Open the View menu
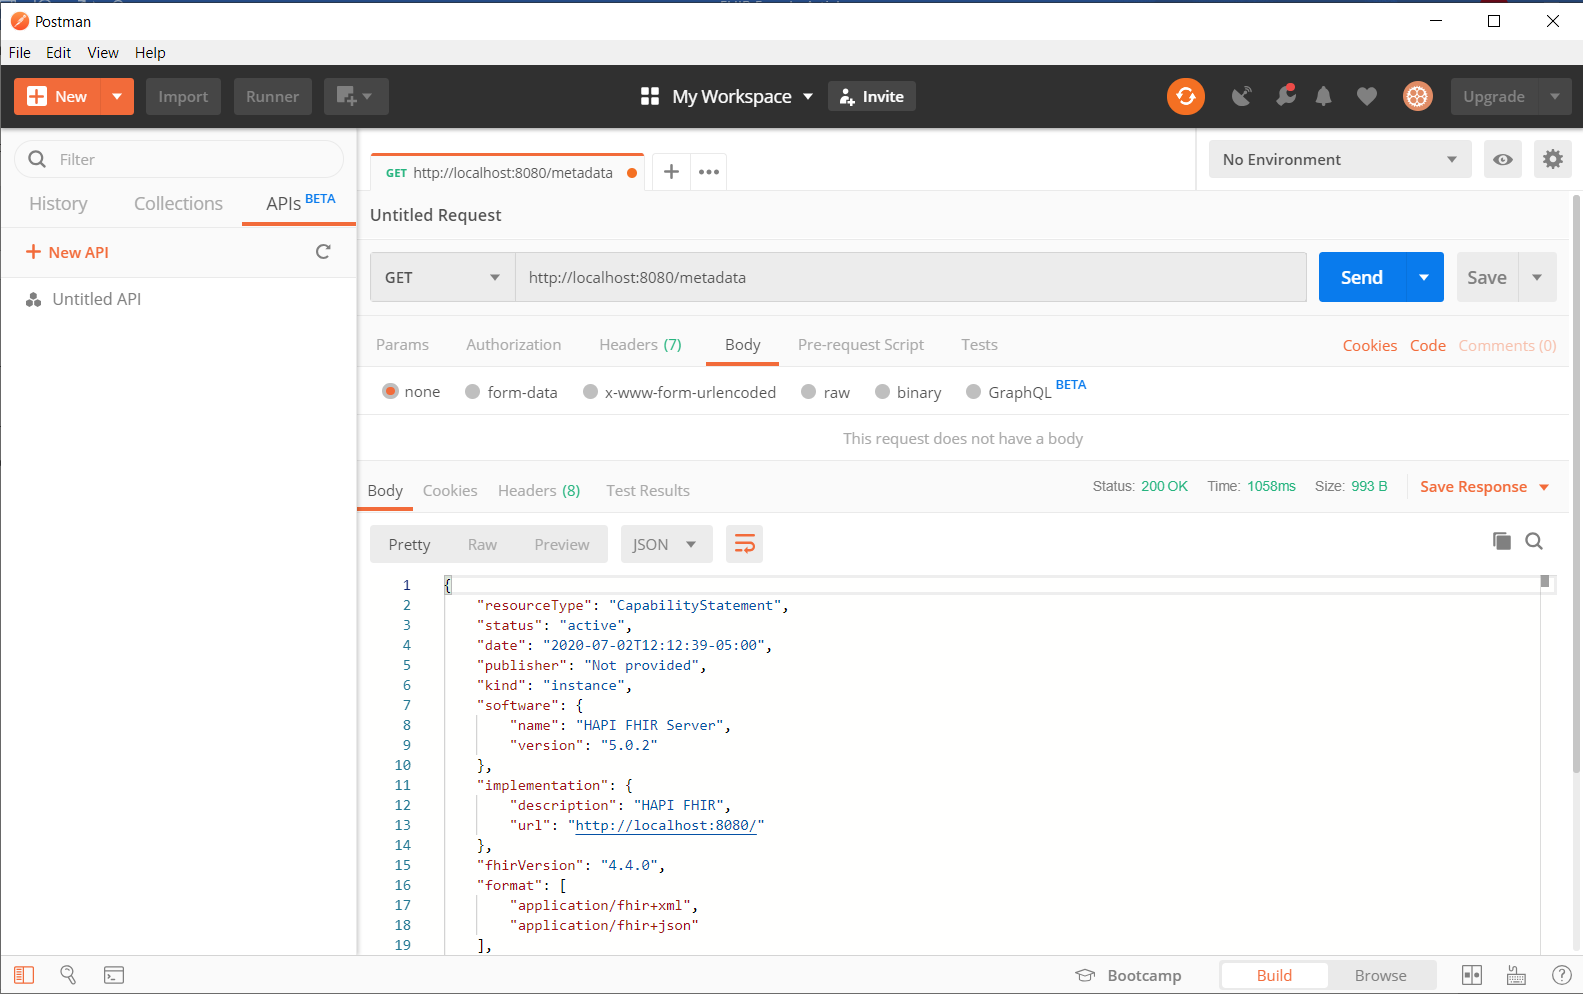The height and width of the screenshot is (994, 1583). click(103, 52)
